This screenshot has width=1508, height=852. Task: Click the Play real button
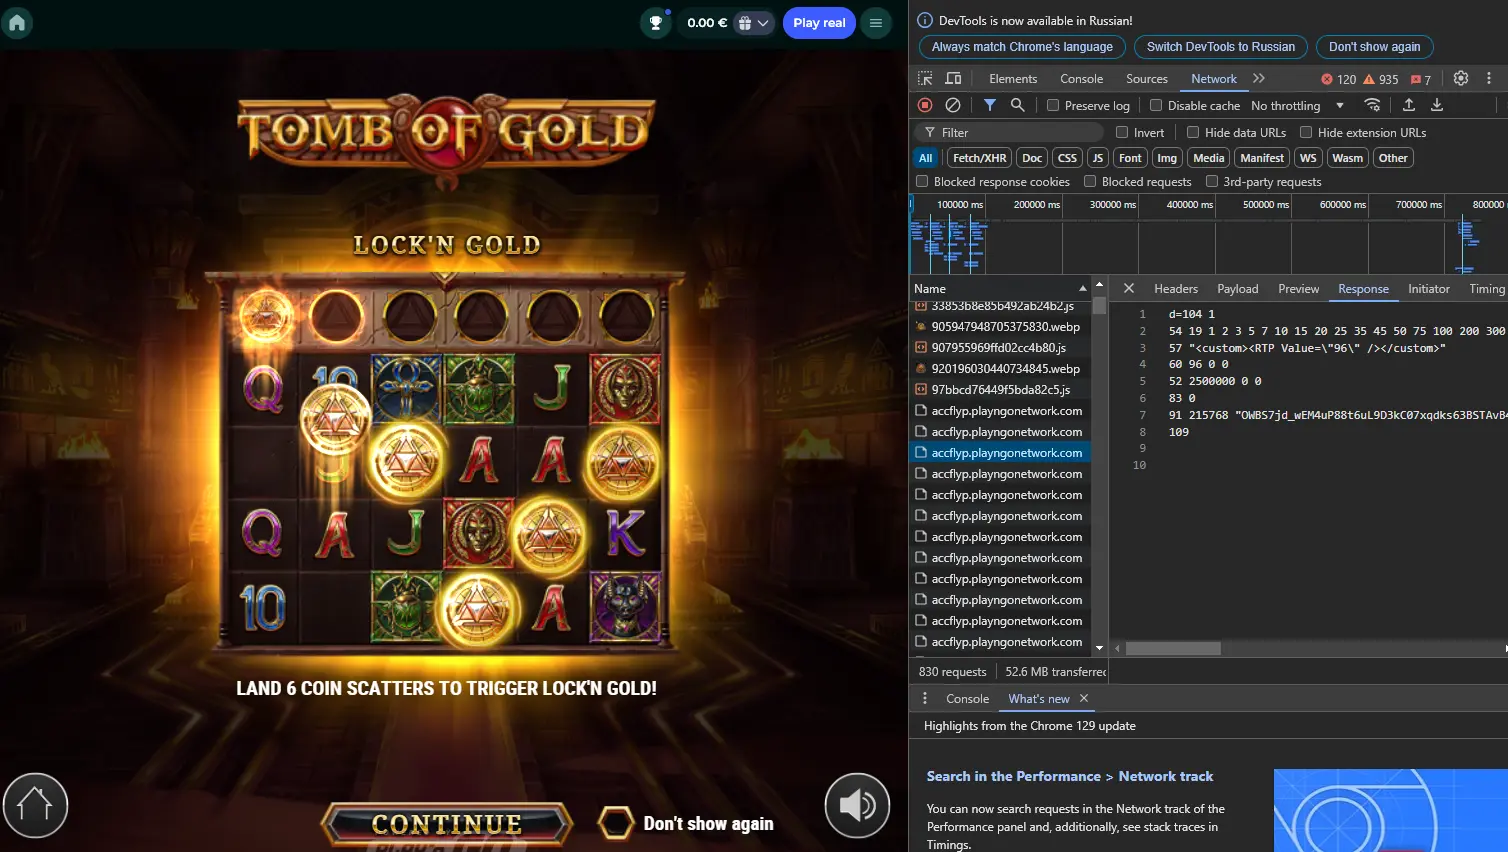coord(819,23)
